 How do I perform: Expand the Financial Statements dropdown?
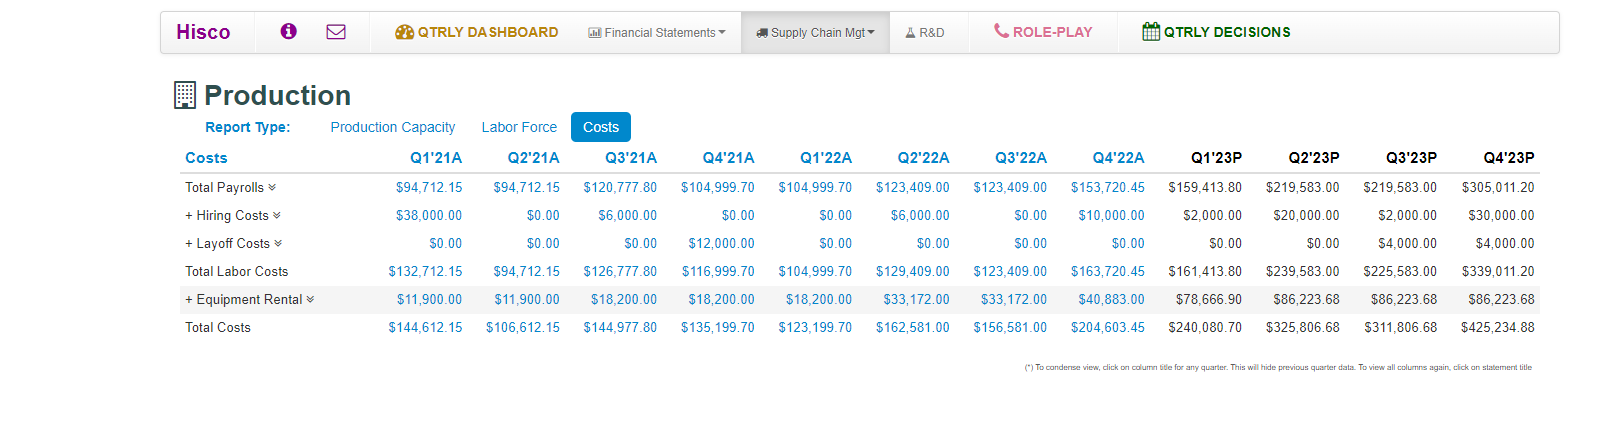pyautogui.click(x=657, y=33)
